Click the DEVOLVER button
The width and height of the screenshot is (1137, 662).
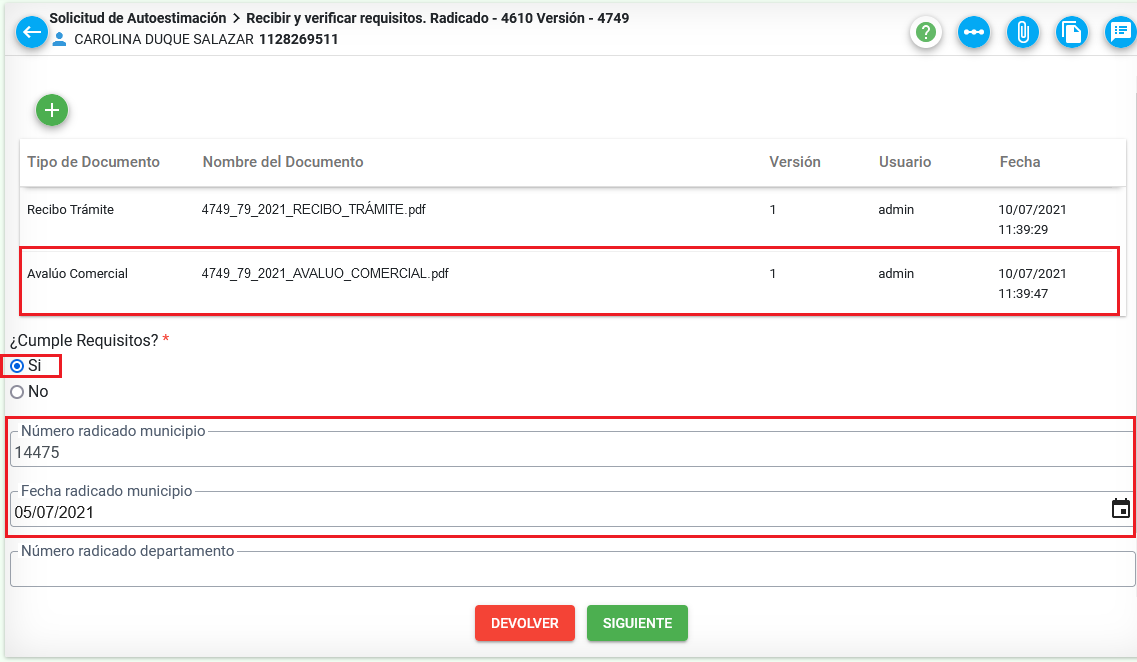pyautogui.click(x=525, y=623)
